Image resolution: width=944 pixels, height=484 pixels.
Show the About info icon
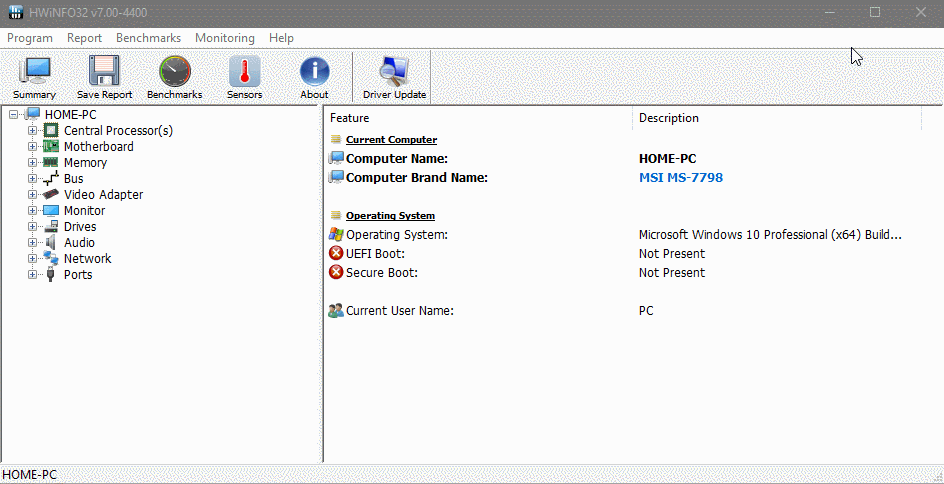click(314, 72)
